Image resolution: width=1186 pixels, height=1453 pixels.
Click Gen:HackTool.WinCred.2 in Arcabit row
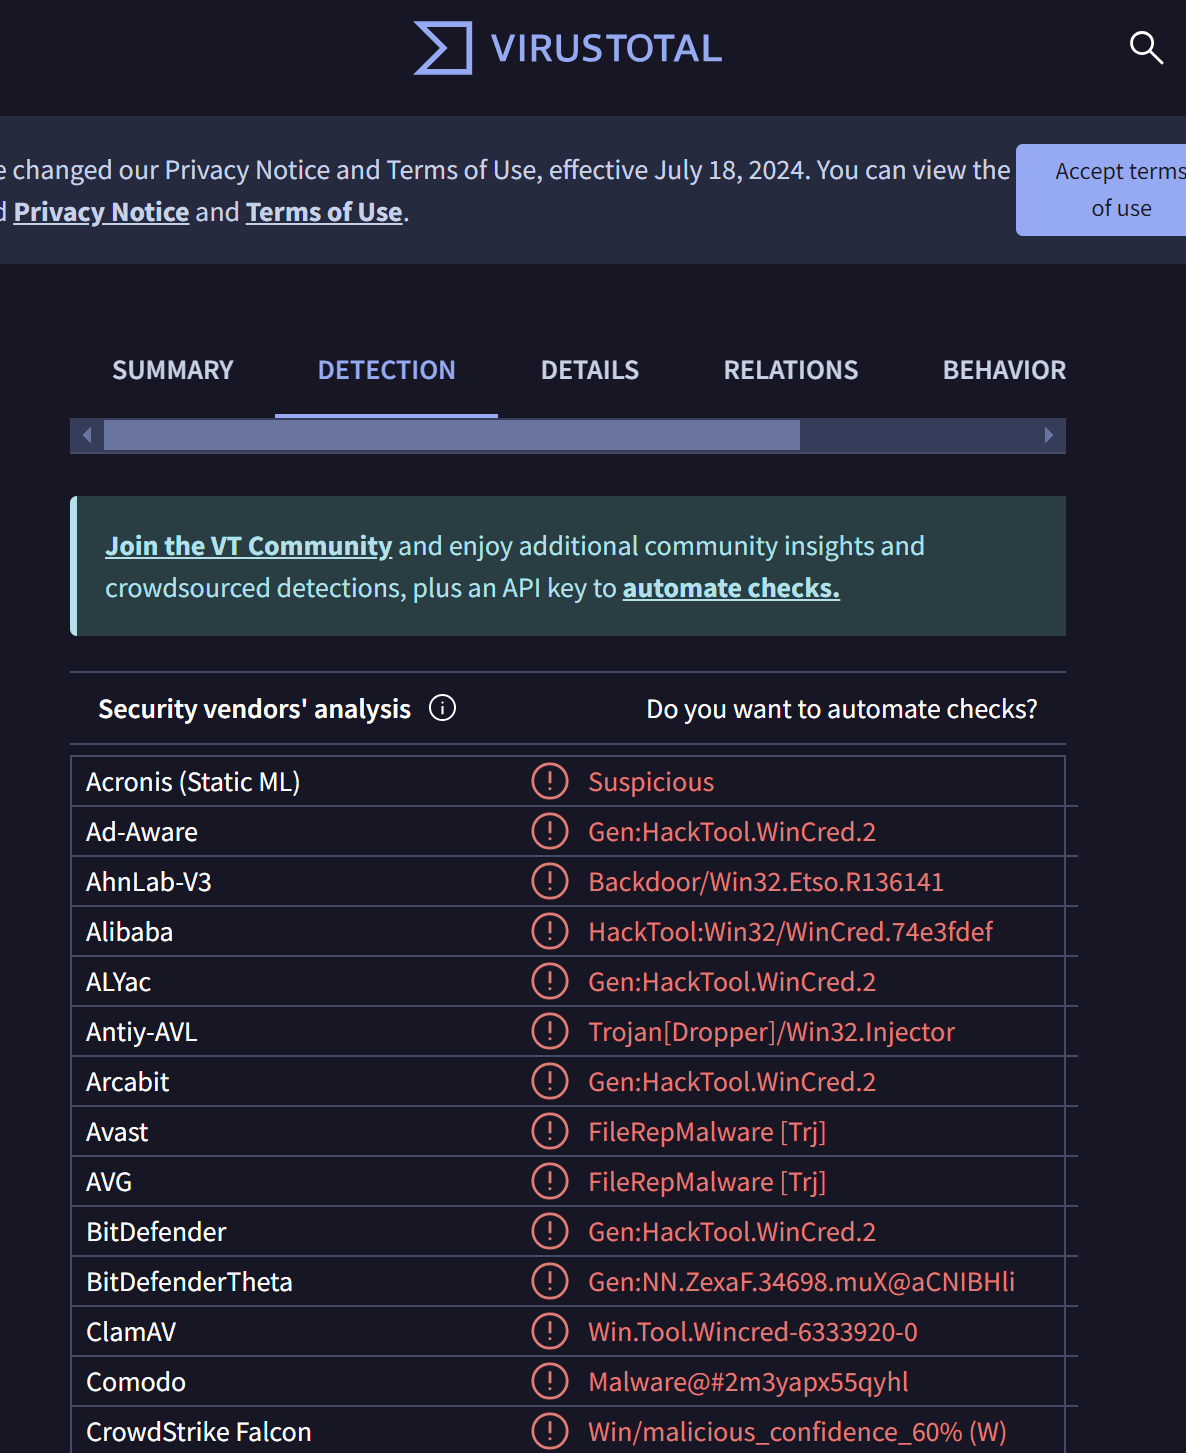[732, 1082]
